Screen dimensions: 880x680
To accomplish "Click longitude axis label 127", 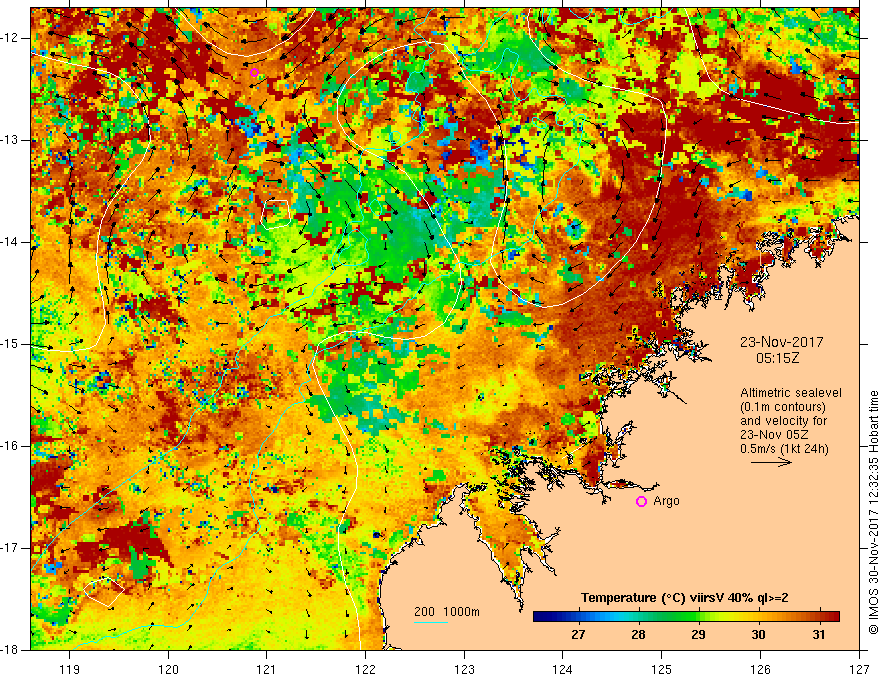I will coord(859,669).
